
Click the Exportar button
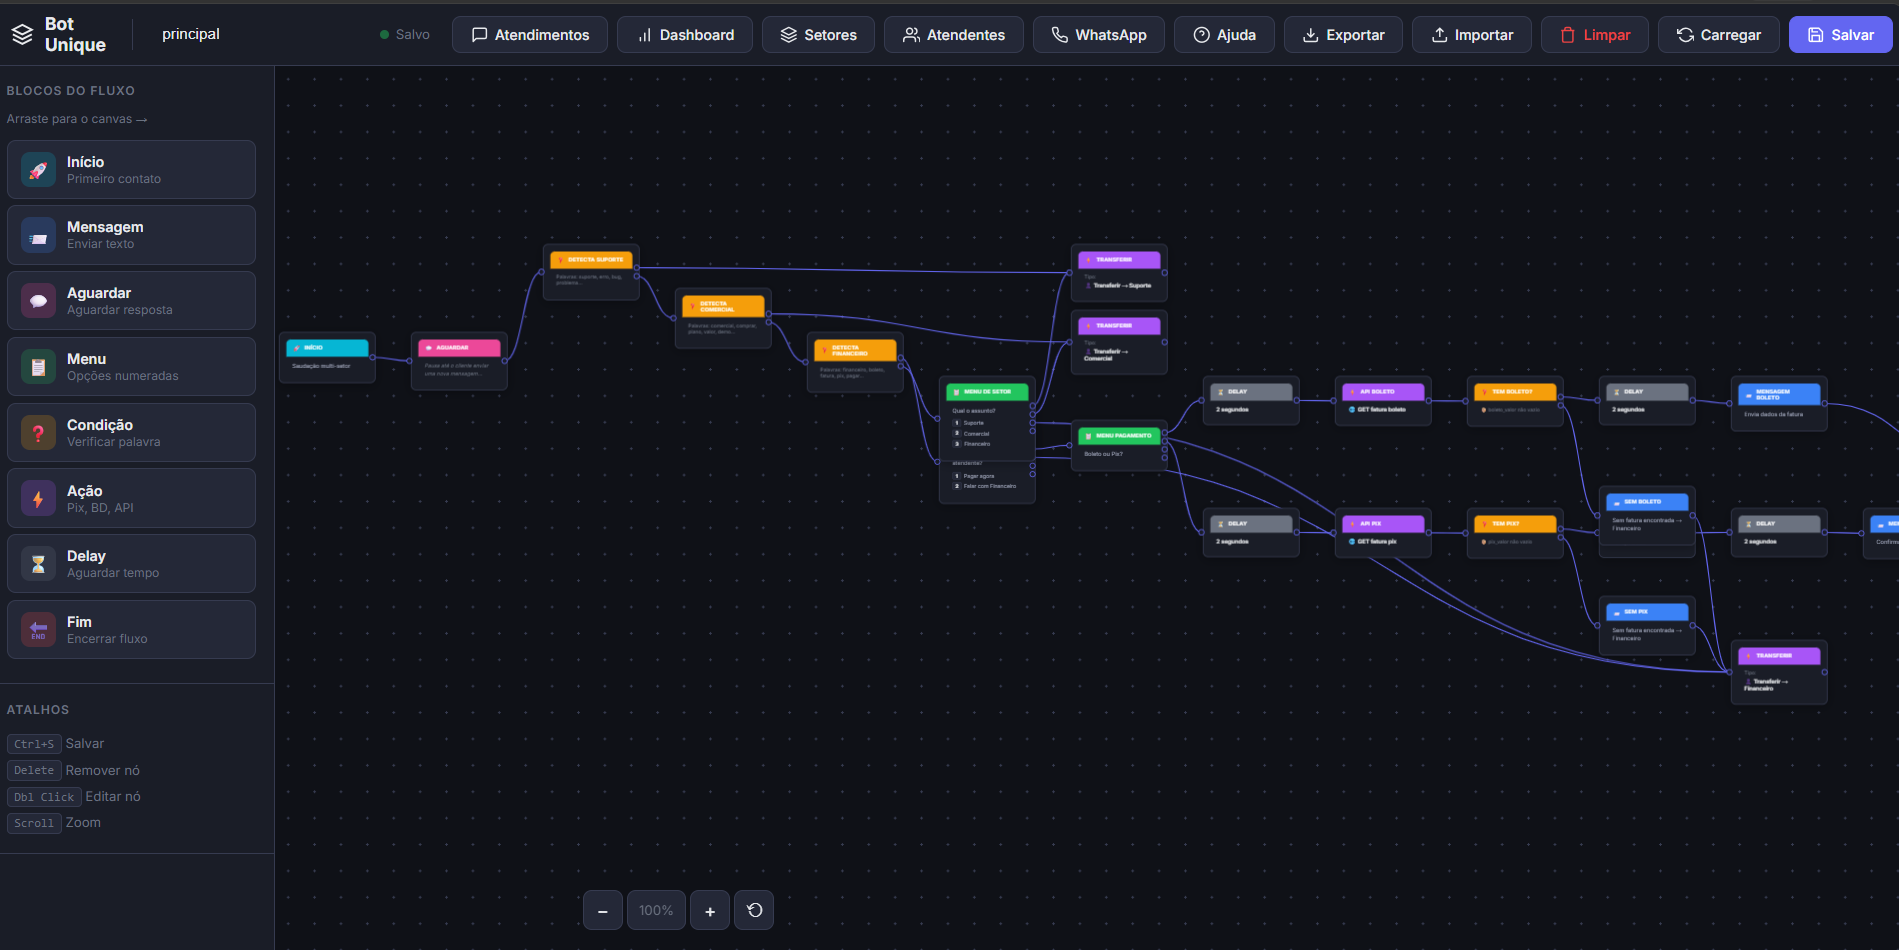[1343, 35]
